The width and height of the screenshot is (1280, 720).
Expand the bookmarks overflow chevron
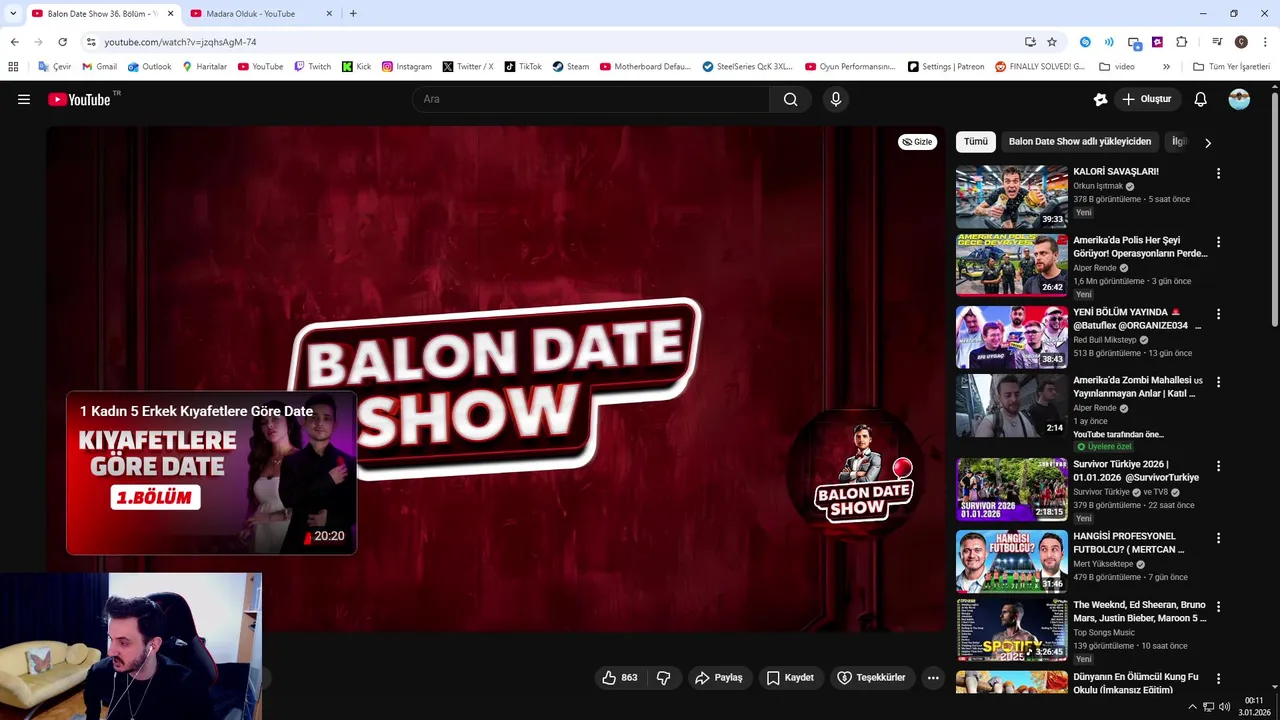tap(1166, 67)
